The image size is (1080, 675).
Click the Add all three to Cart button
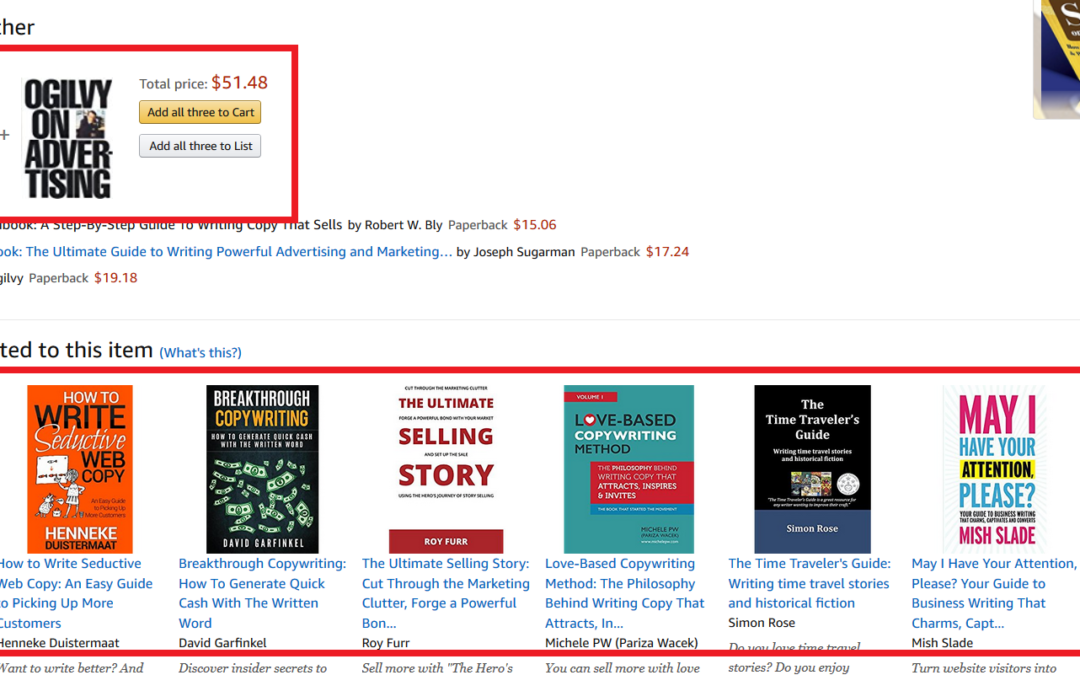[200, 112]
